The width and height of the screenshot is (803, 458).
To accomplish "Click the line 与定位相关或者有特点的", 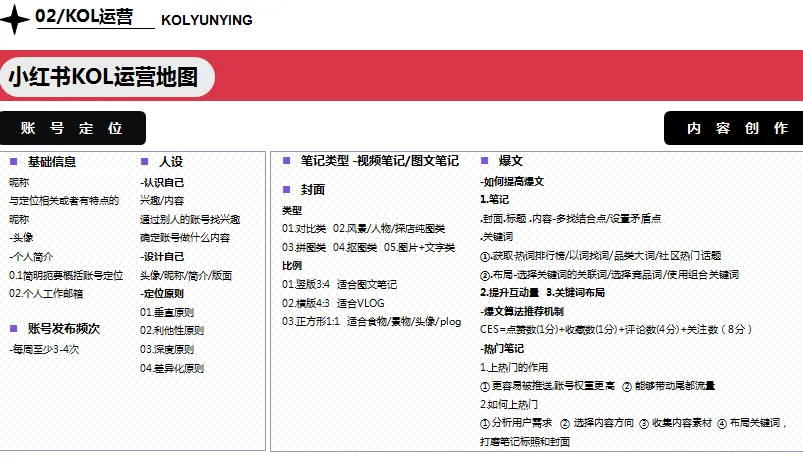I will (64, 201).
